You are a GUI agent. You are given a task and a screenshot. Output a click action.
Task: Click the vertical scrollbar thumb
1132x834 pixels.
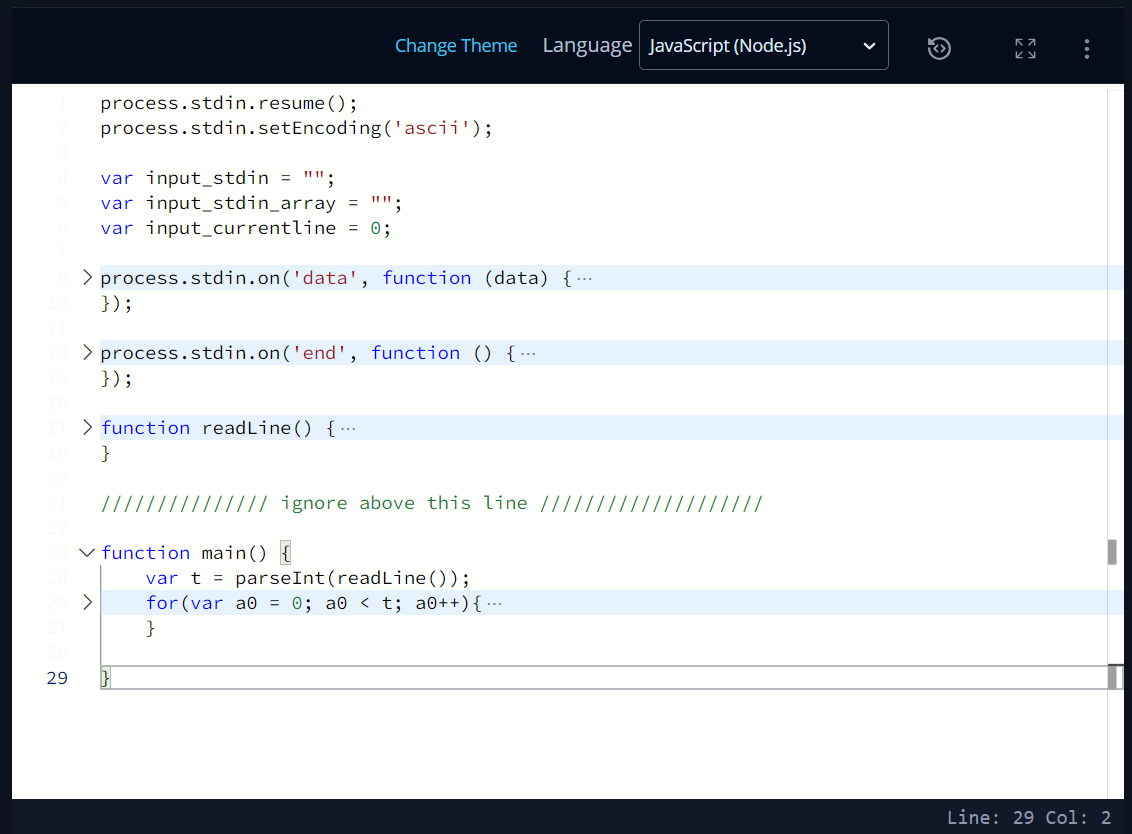coord(1111,550)
